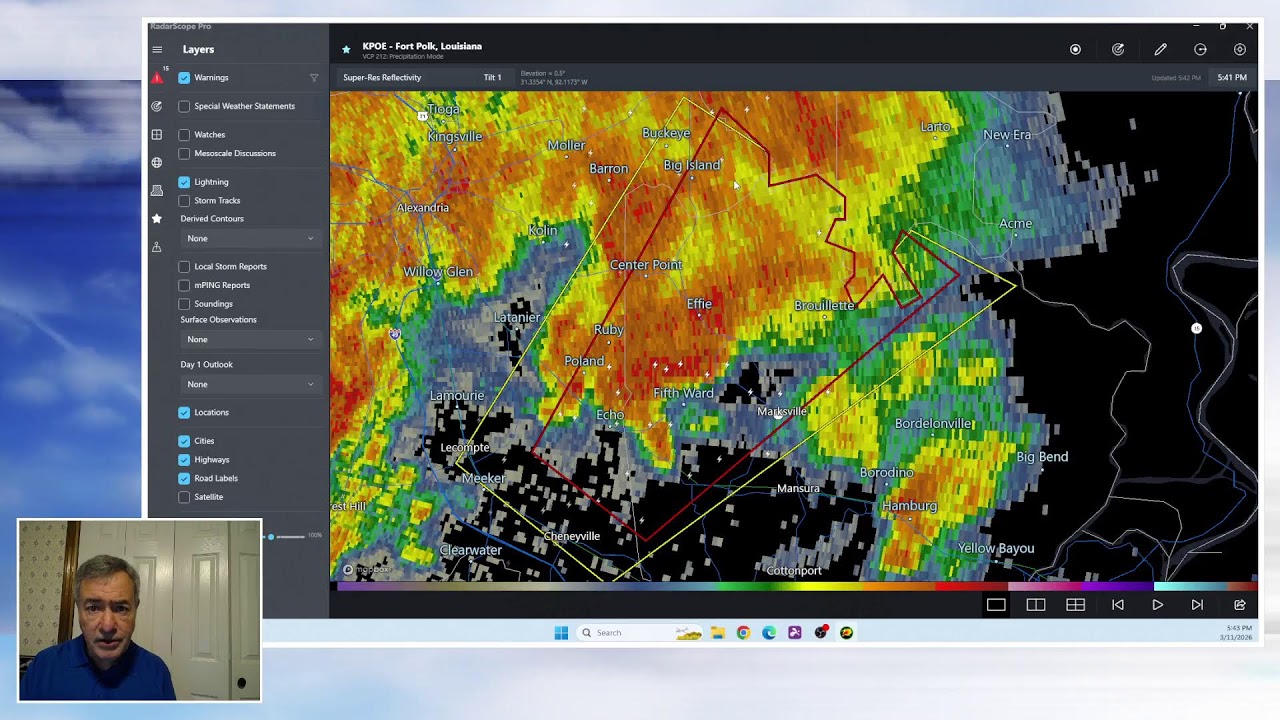Viewport: 1280px width, 720px height.
Task: Click the reflectivity color scale bar
Action: (x=797, y=586)
